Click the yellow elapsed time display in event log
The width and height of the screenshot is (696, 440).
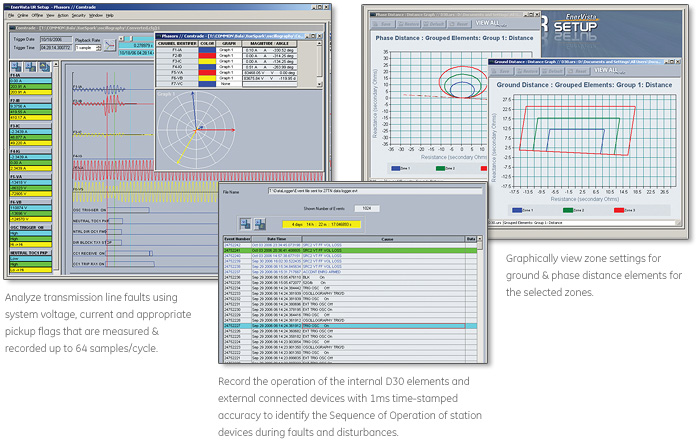click(x=322, y=224)
